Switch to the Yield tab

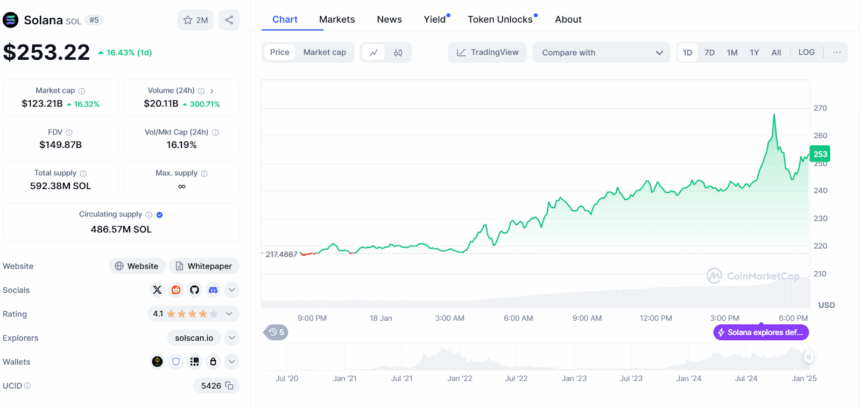[435, 19]
